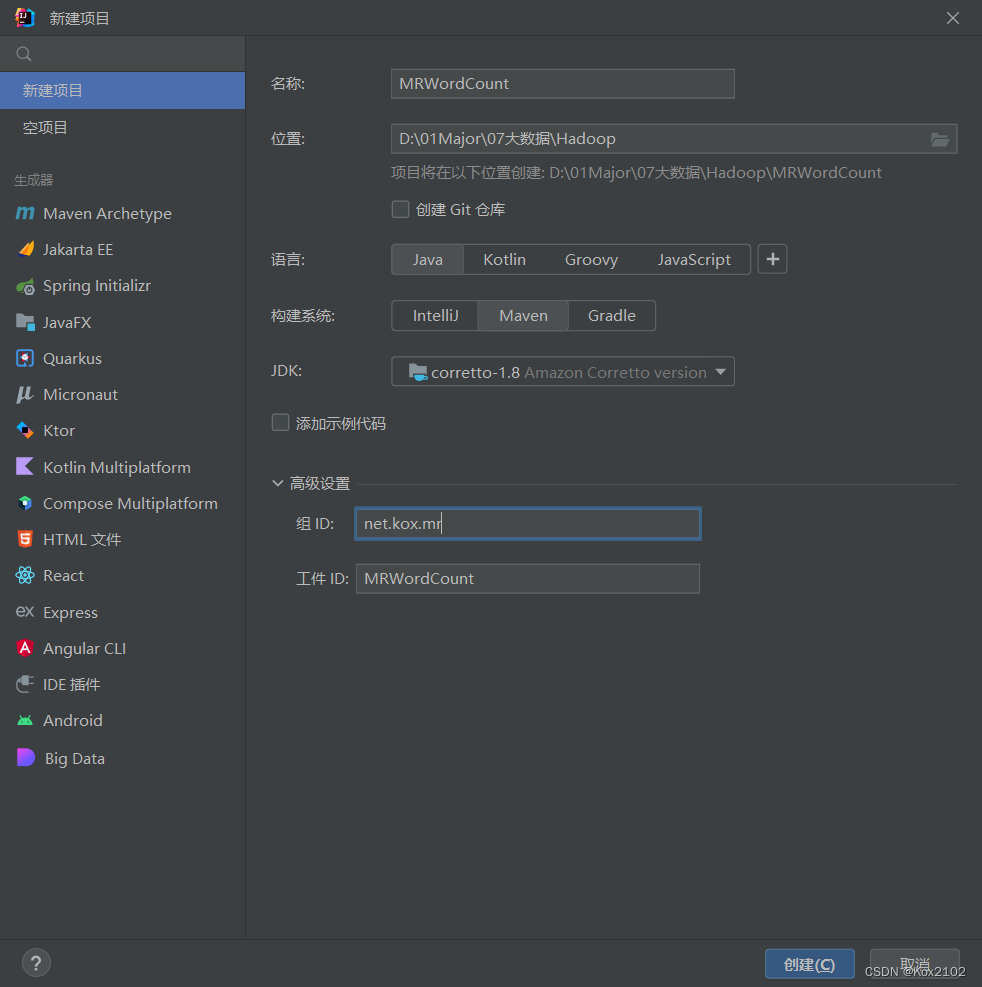Screen dimensions: 982x987
Task: Click the search magnifier icon
Action: [24, 54]
